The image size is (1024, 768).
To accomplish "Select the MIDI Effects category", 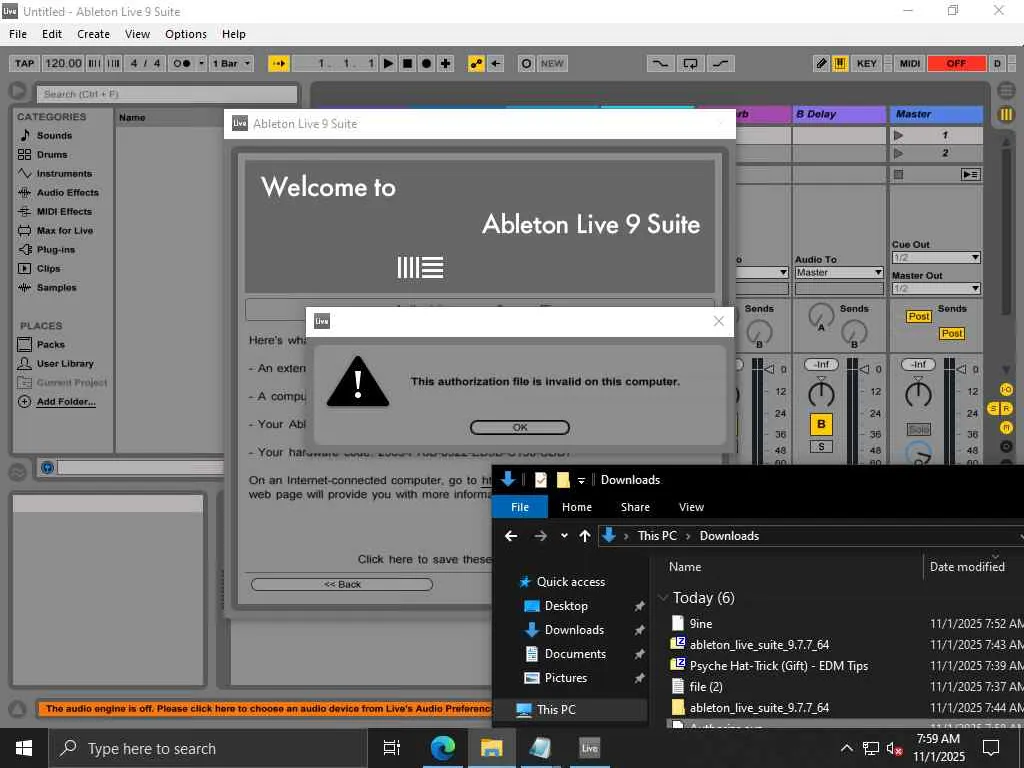I will [x=64, y=212].
